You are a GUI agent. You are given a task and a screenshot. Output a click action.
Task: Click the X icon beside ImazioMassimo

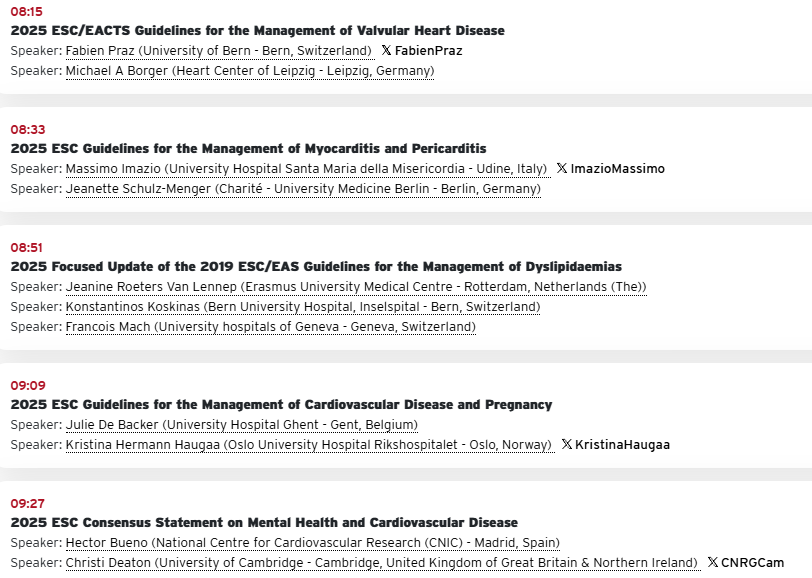coord(562,169)
